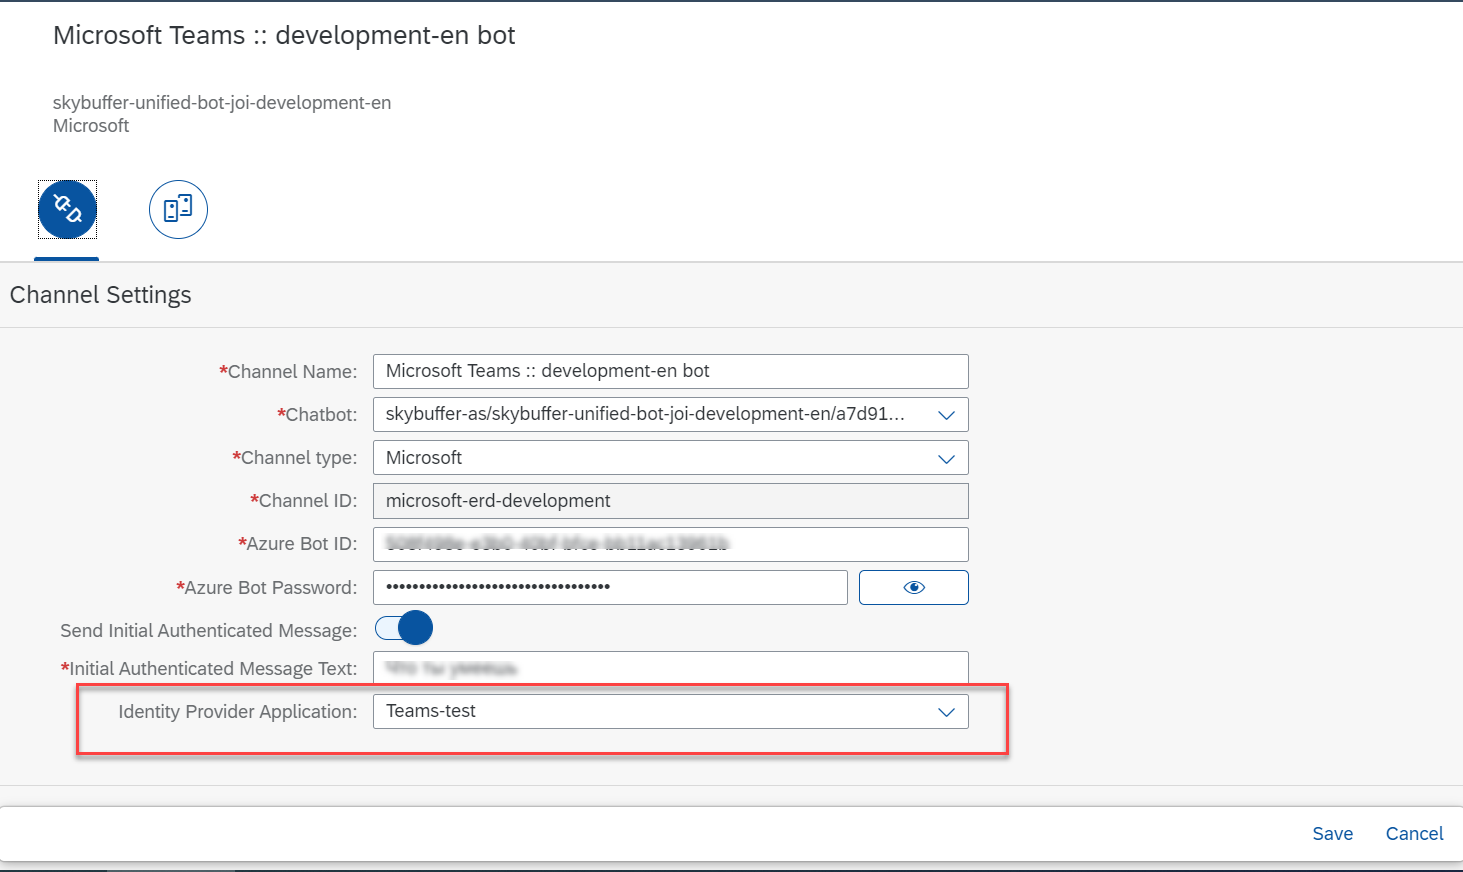Click Cancel button
Image resolution: width=1463 pixels, height=872 pixels.
pos(1414,834)
